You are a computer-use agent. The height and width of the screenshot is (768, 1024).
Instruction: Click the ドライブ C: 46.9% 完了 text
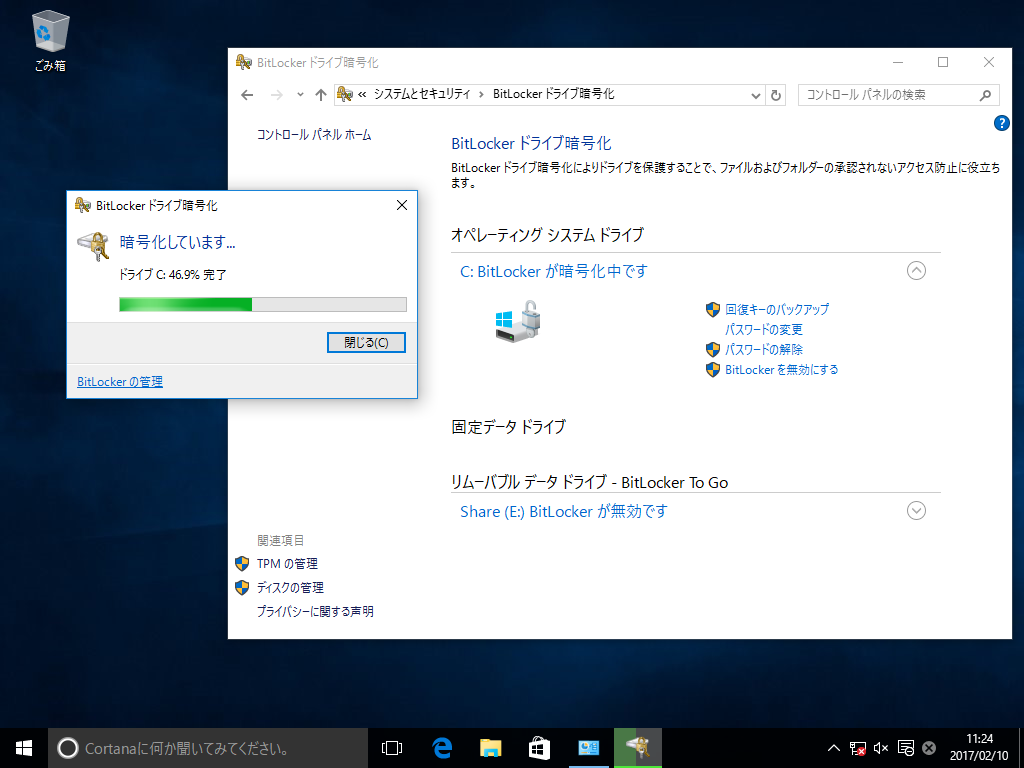click(172, 275)
